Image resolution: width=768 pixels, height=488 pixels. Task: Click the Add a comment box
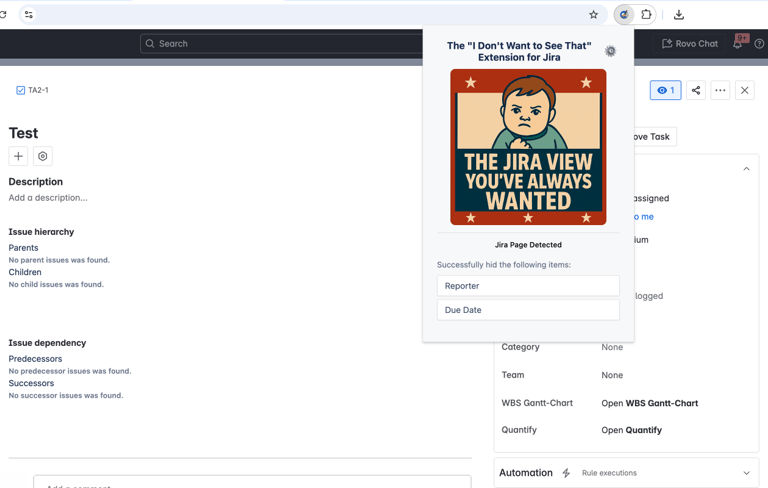pyautogui.click(x=252, y=482)
